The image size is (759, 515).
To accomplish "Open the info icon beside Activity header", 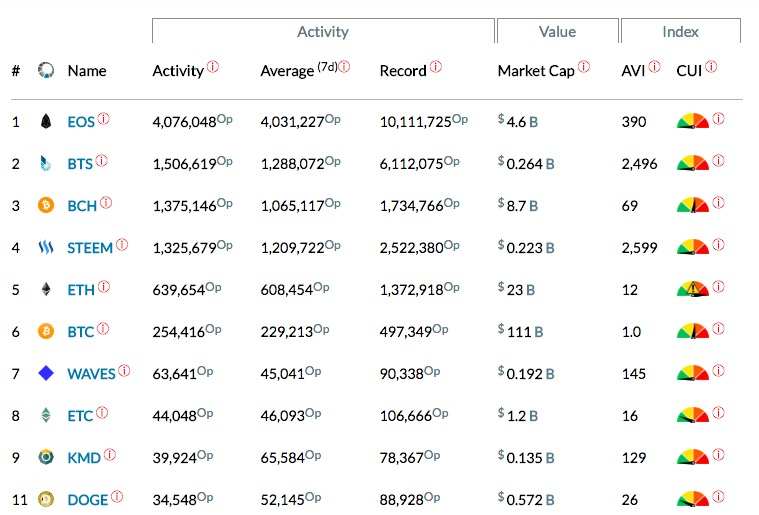I will [x=213, y=66].
